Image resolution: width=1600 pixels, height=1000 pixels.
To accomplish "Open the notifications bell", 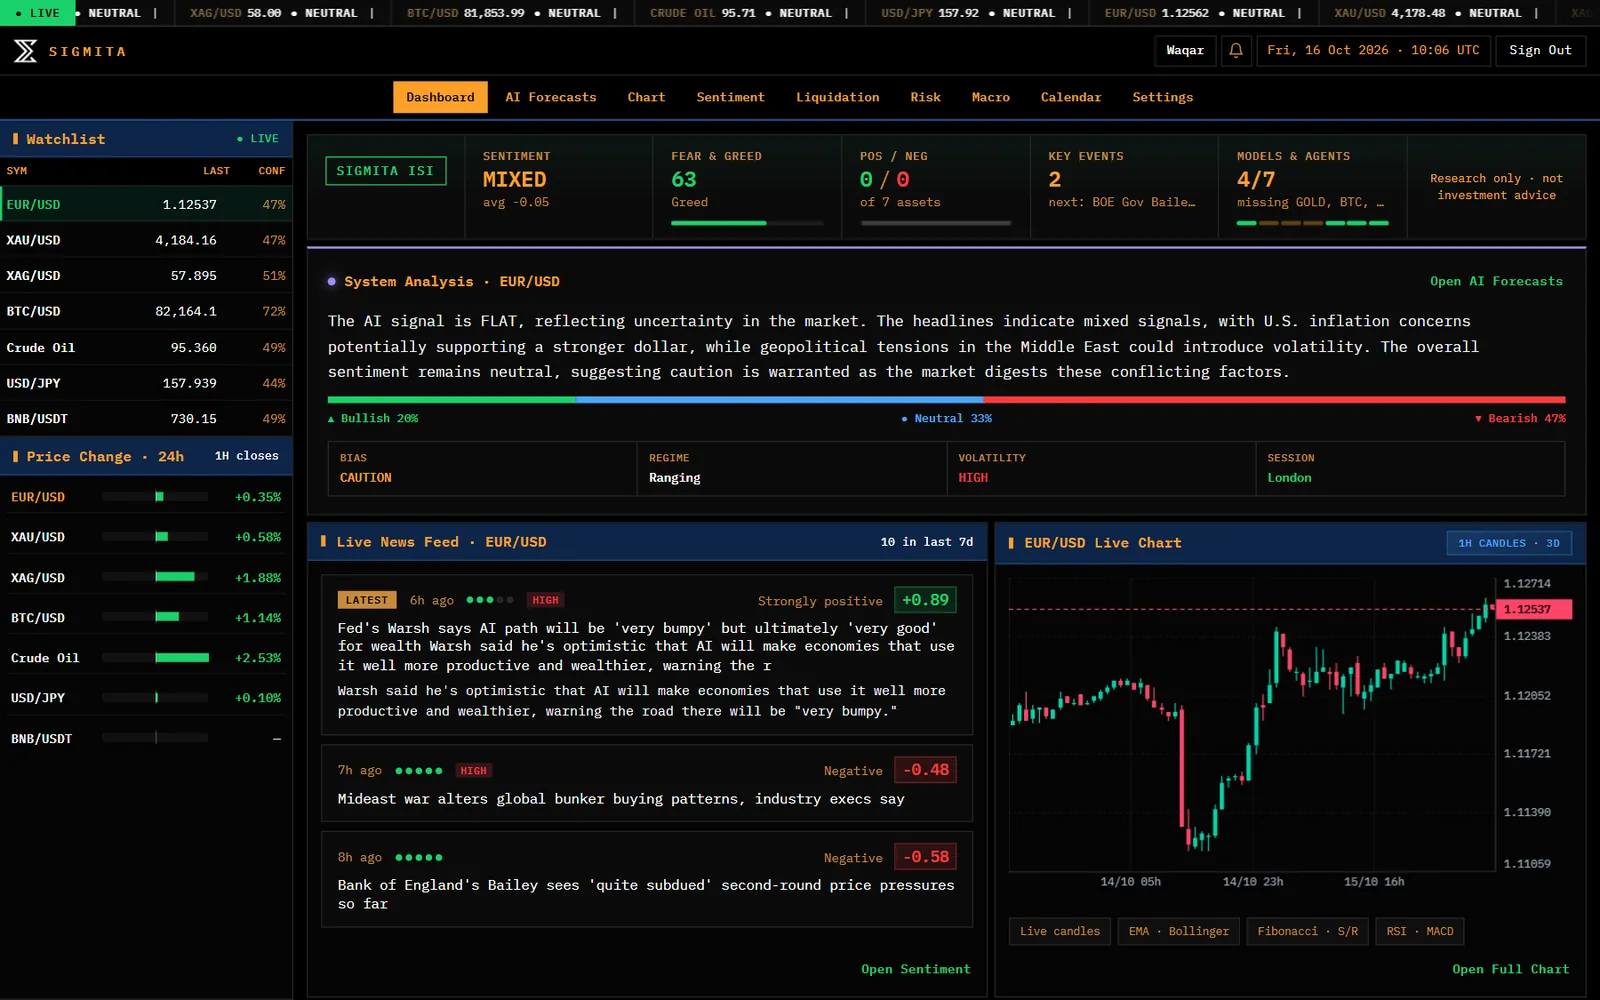I will point(1236,50).
